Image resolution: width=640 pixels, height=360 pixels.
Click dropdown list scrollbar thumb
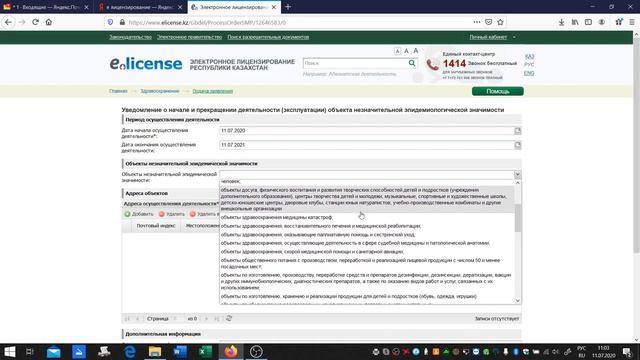click(x=518, y=218)
